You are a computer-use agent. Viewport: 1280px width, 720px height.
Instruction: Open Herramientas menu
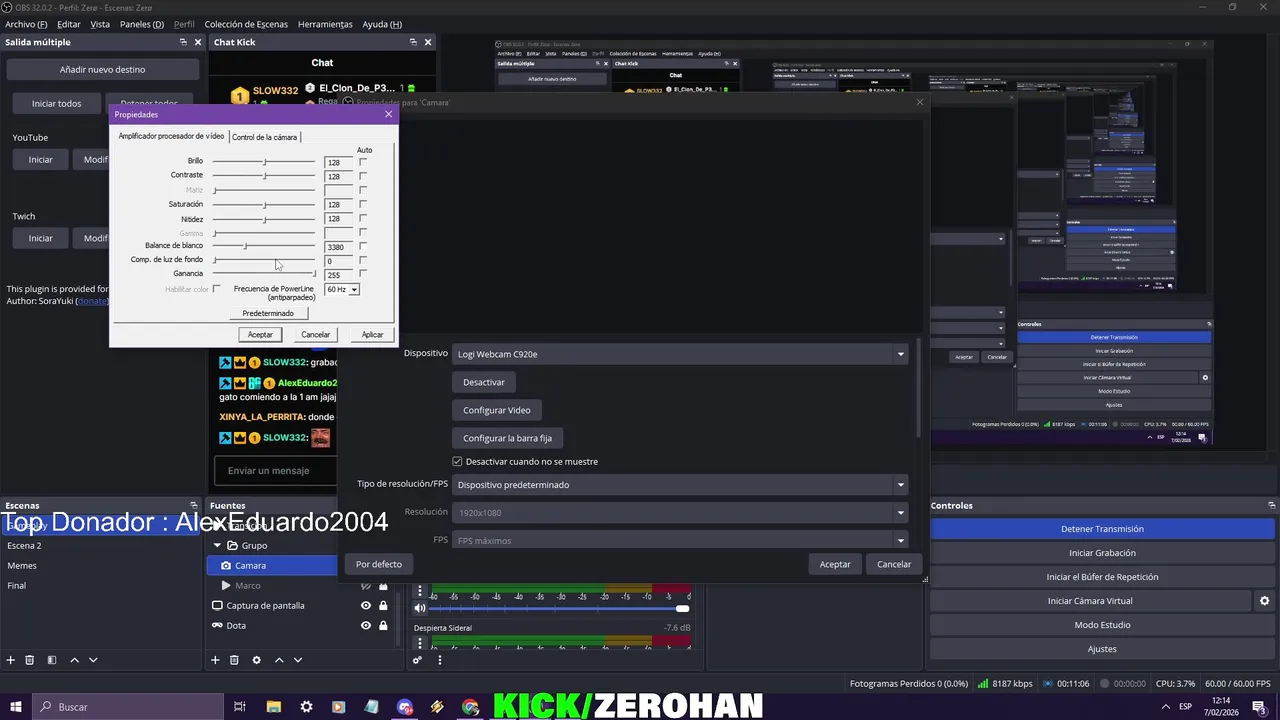[325, 24]
